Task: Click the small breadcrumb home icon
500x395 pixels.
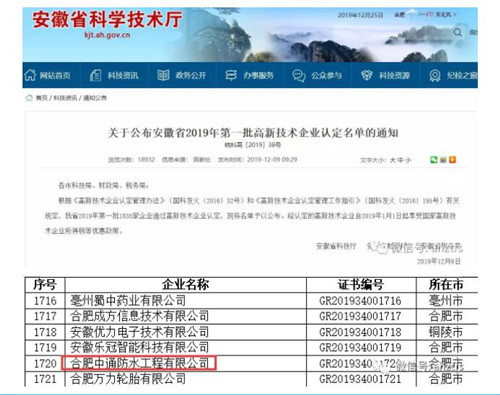Action: (29, 98)
